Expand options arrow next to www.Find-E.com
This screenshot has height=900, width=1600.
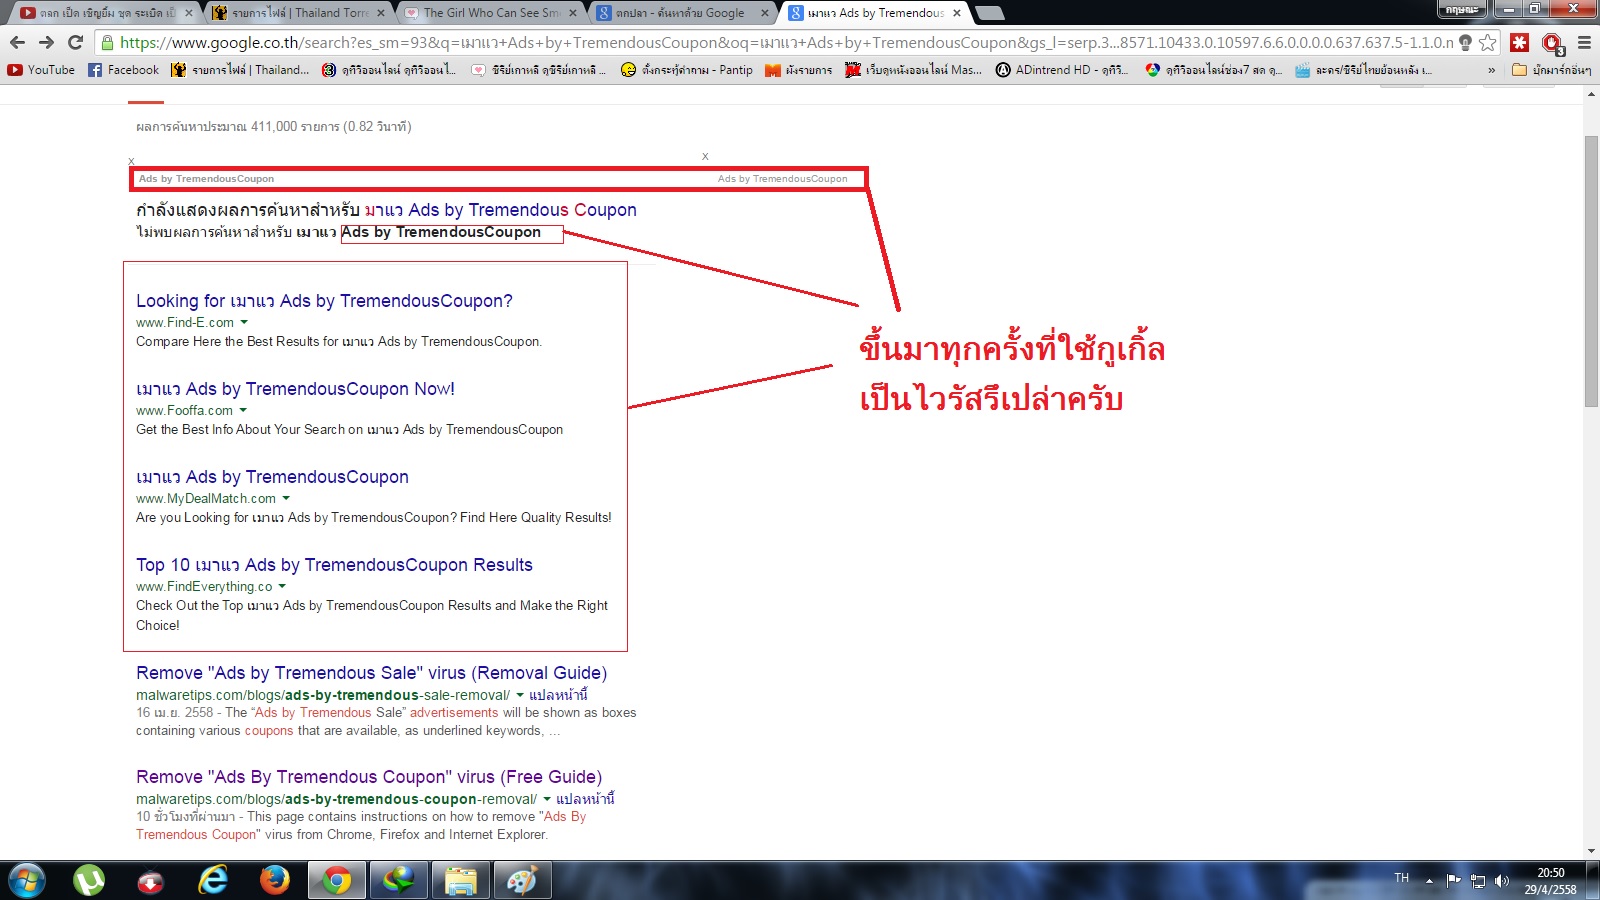pyautogui.click(x=244, y=323)
